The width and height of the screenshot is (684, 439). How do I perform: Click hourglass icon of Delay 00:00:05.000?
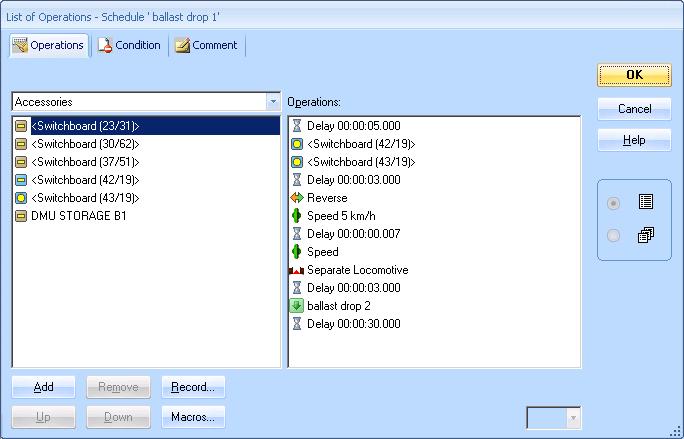(x=297, y=126)
